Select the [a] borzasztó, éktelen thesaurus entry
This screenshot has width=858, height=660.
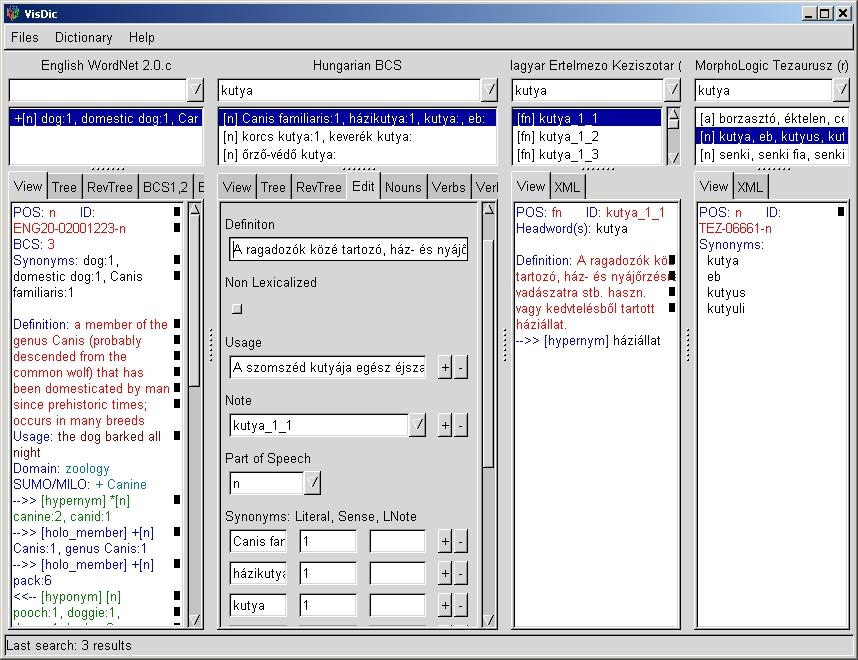(772, 118)
